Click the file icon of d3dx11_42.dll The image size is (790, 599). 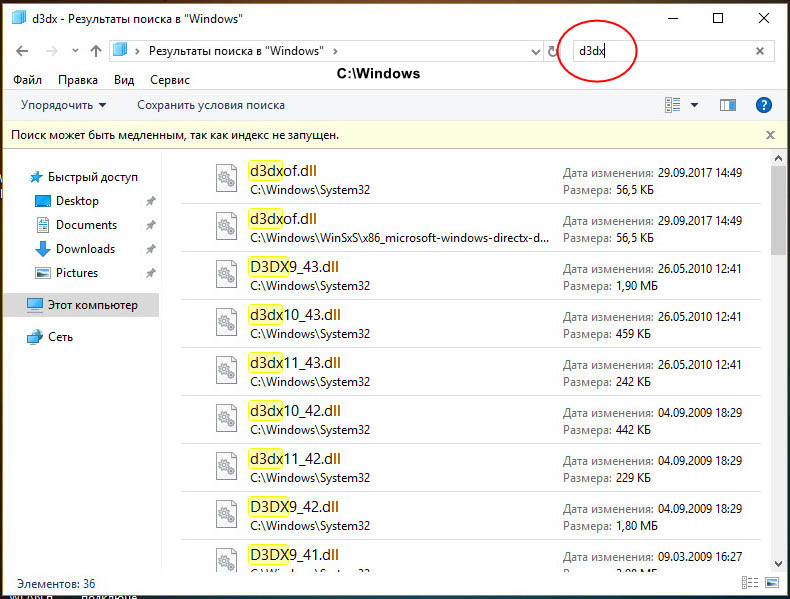pos(226,466)
